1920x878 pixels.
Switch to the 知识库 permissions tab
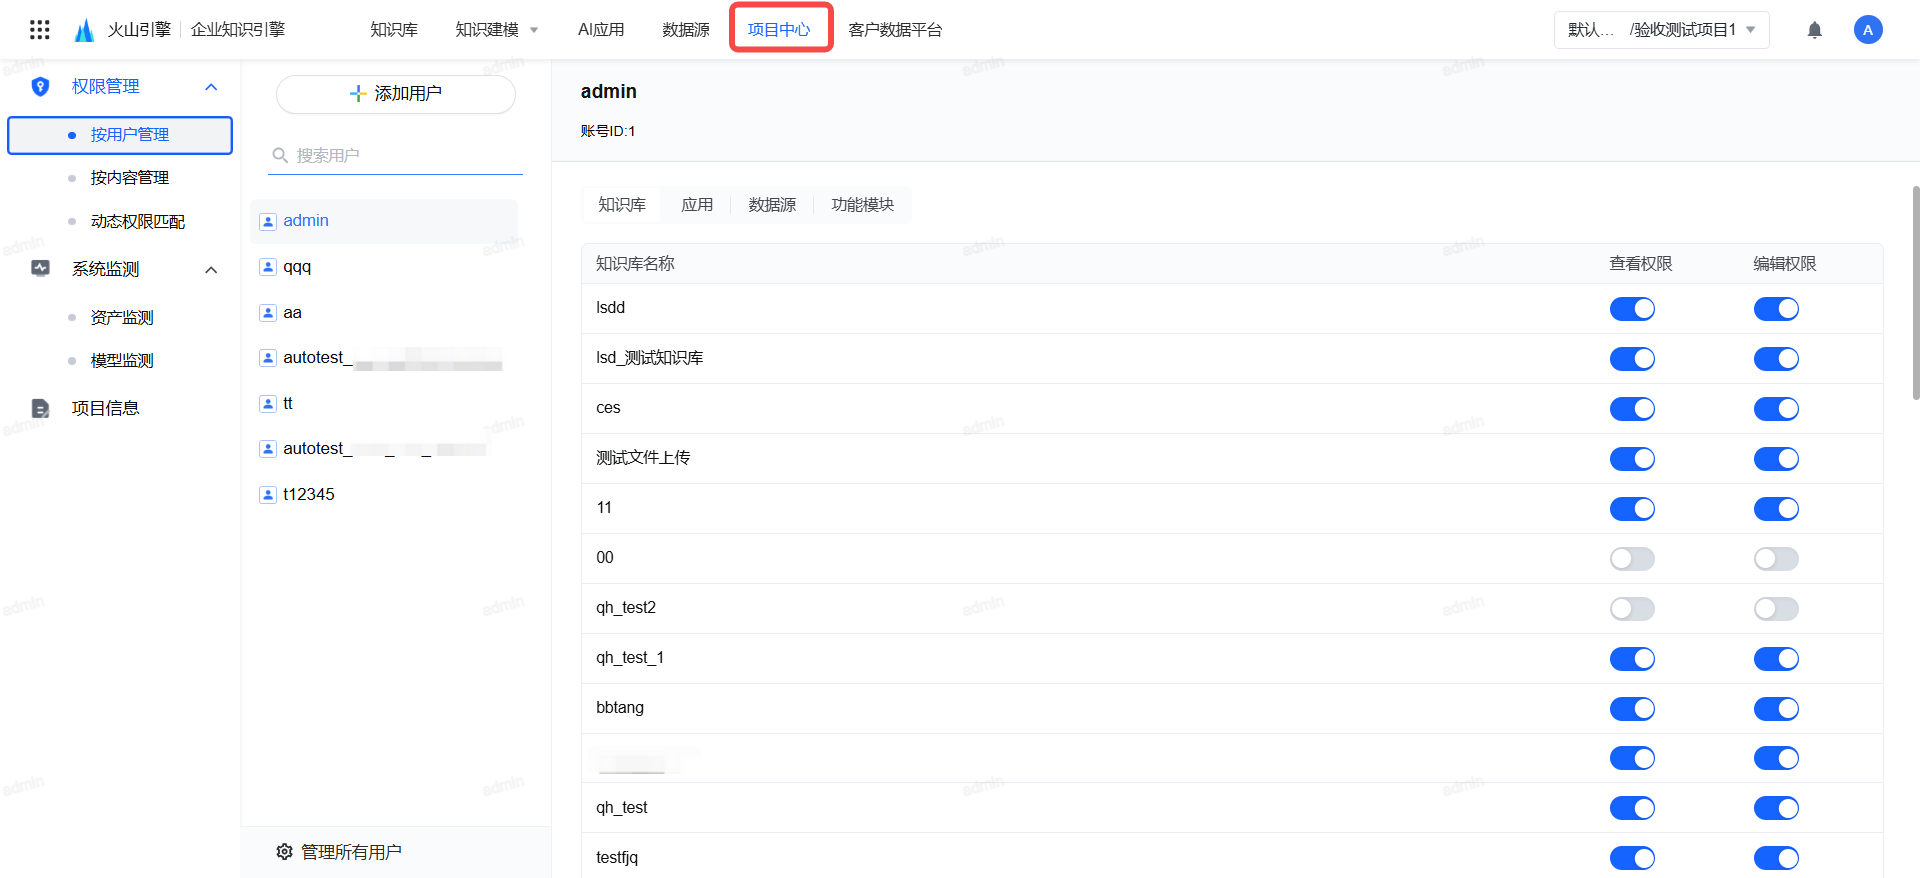pos(622,205)
